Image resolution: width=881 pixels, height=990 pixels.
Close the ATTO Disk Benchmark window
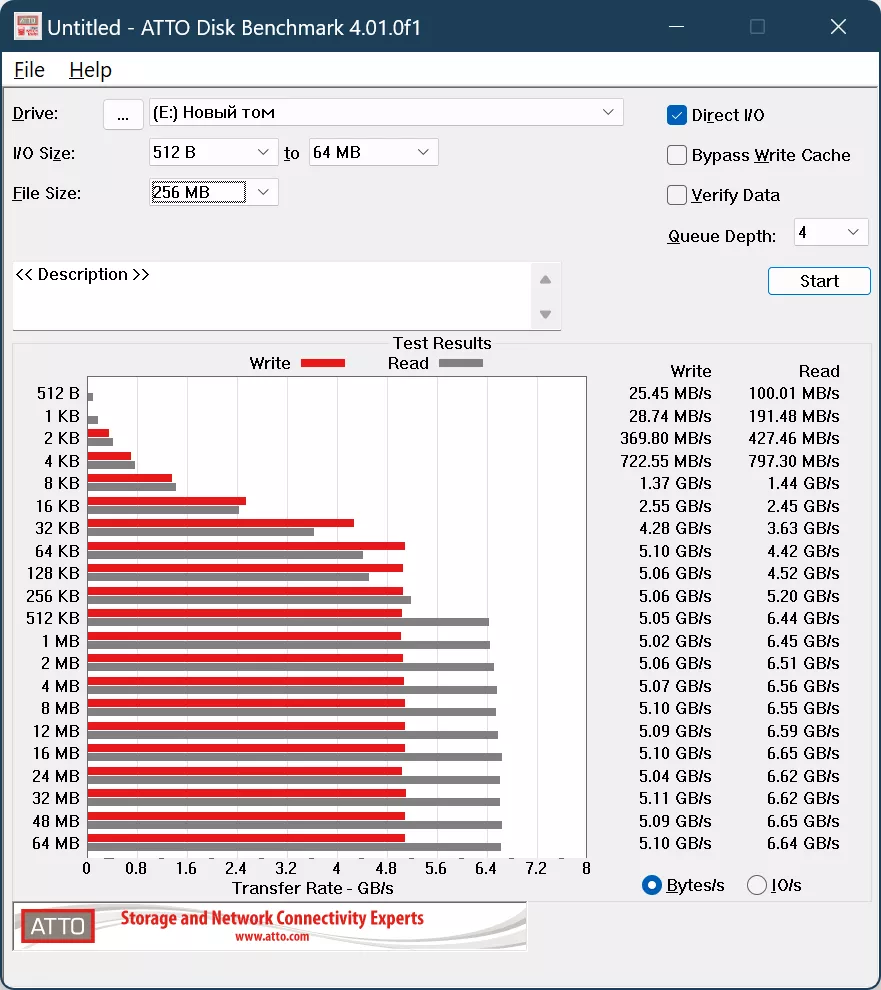pyautogui.click(x=838, y=27)
